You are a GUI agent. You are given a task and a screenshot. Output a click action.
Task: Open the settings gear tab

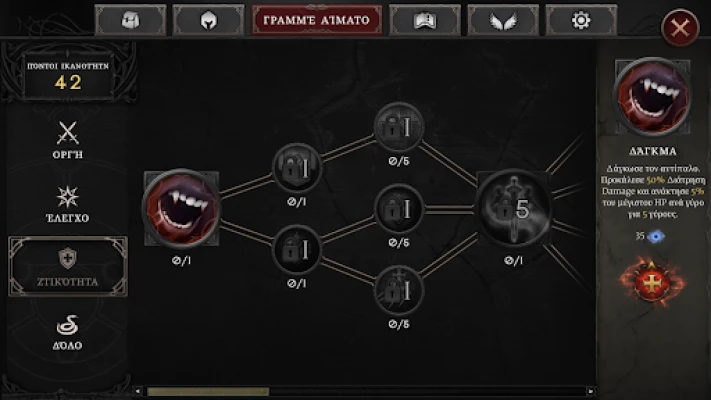(x=581, y=20)
